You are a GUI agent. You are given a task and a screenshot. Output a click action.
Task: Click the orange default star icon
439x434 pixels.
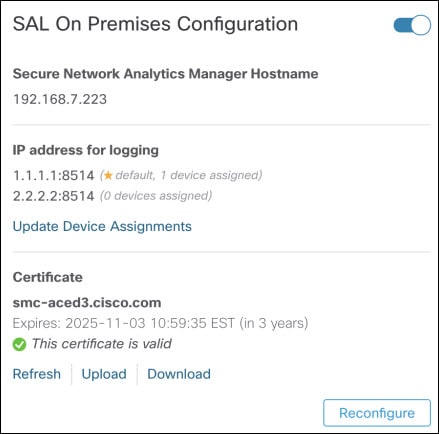click(108, 175)
